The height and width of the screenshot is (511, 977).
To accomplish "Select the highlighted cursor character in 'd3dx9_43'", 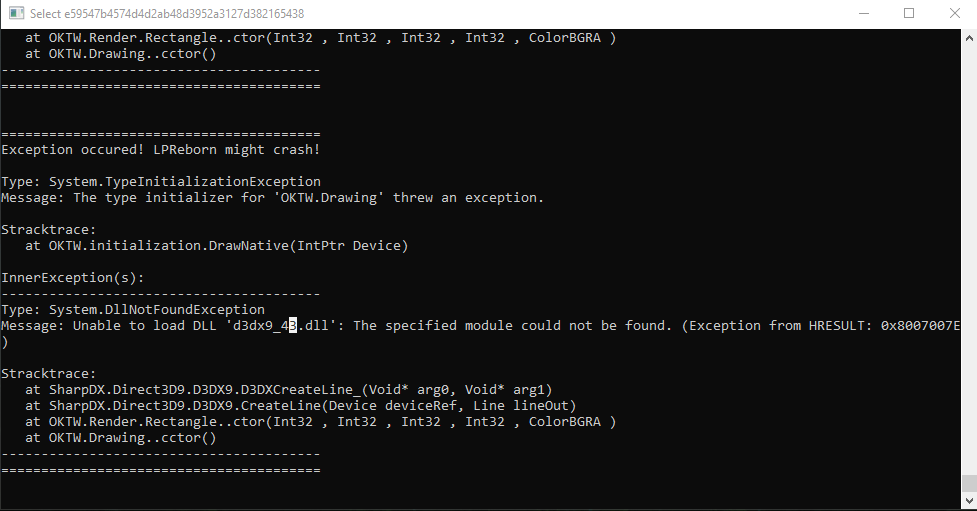I will (x=293, y=325).
